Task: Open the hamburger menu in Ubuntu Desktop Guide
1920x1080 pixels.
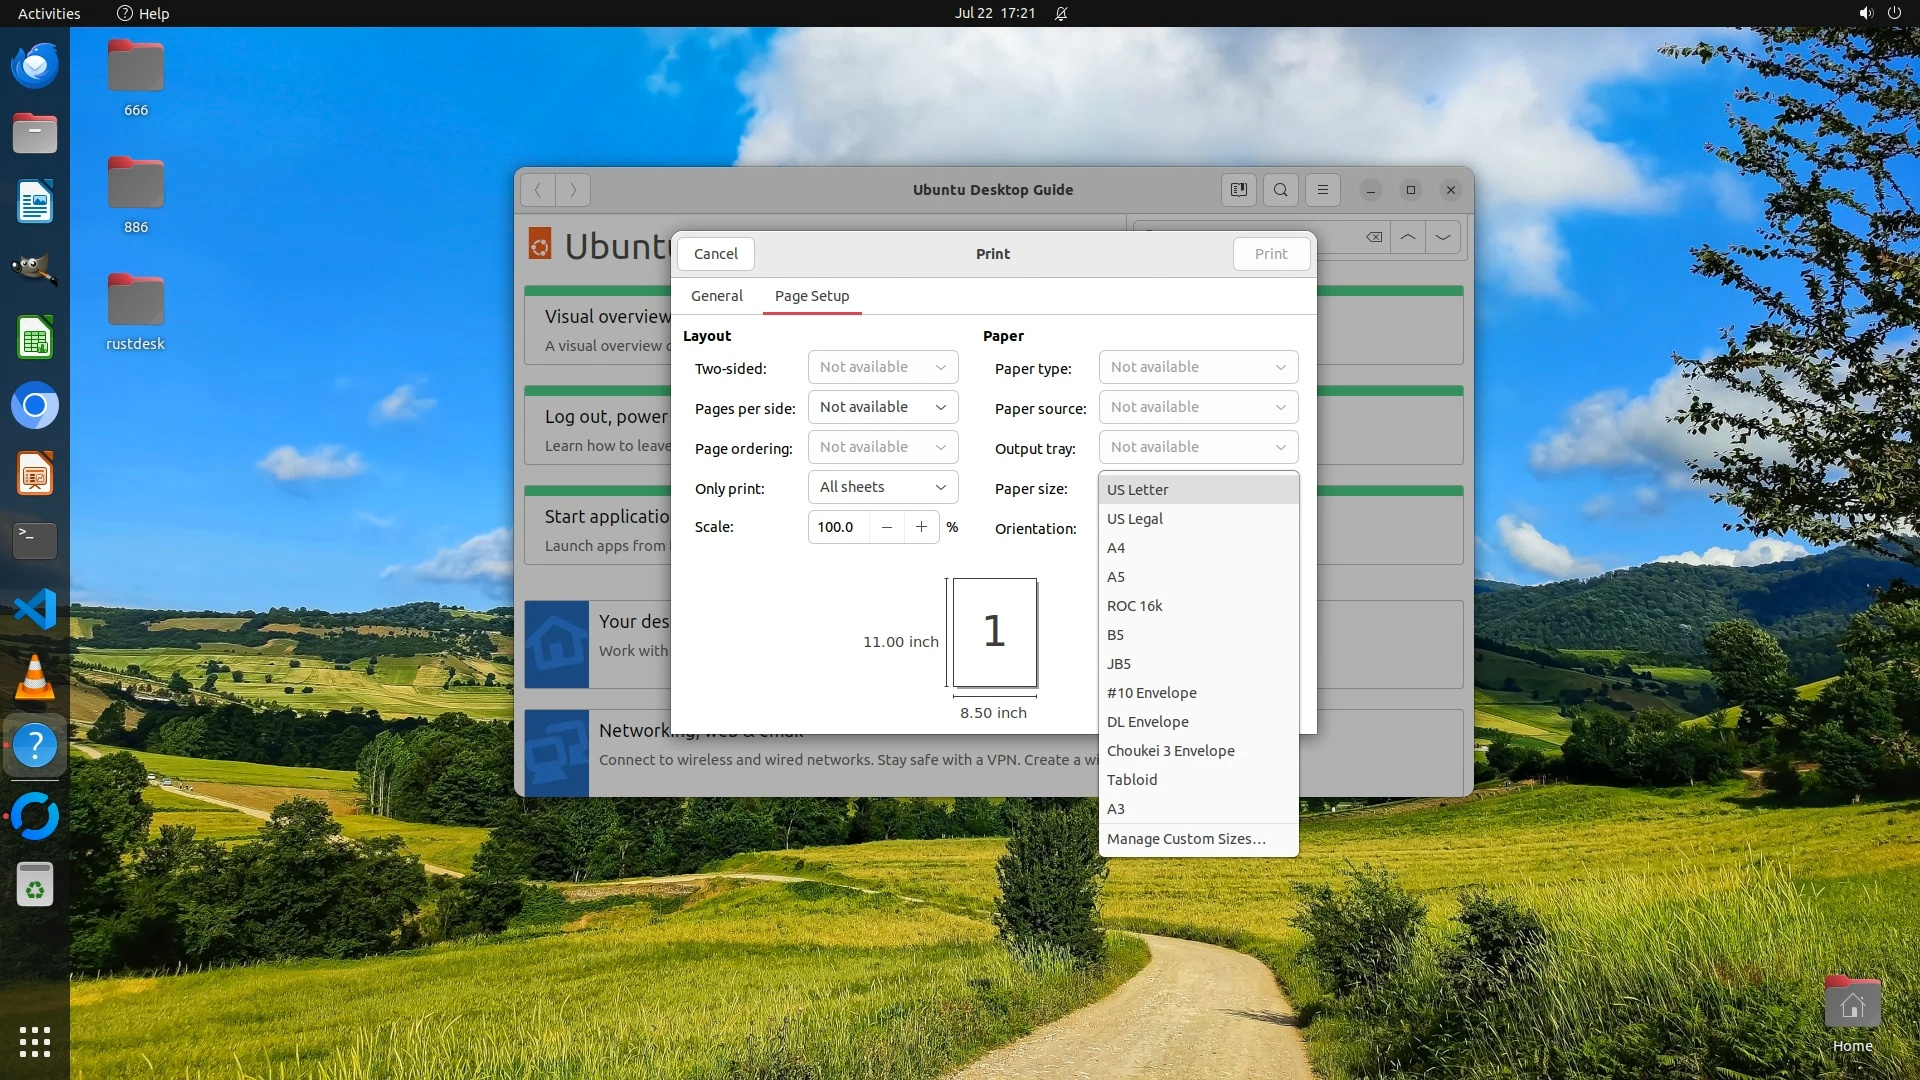Action: tap(1322, 190)
